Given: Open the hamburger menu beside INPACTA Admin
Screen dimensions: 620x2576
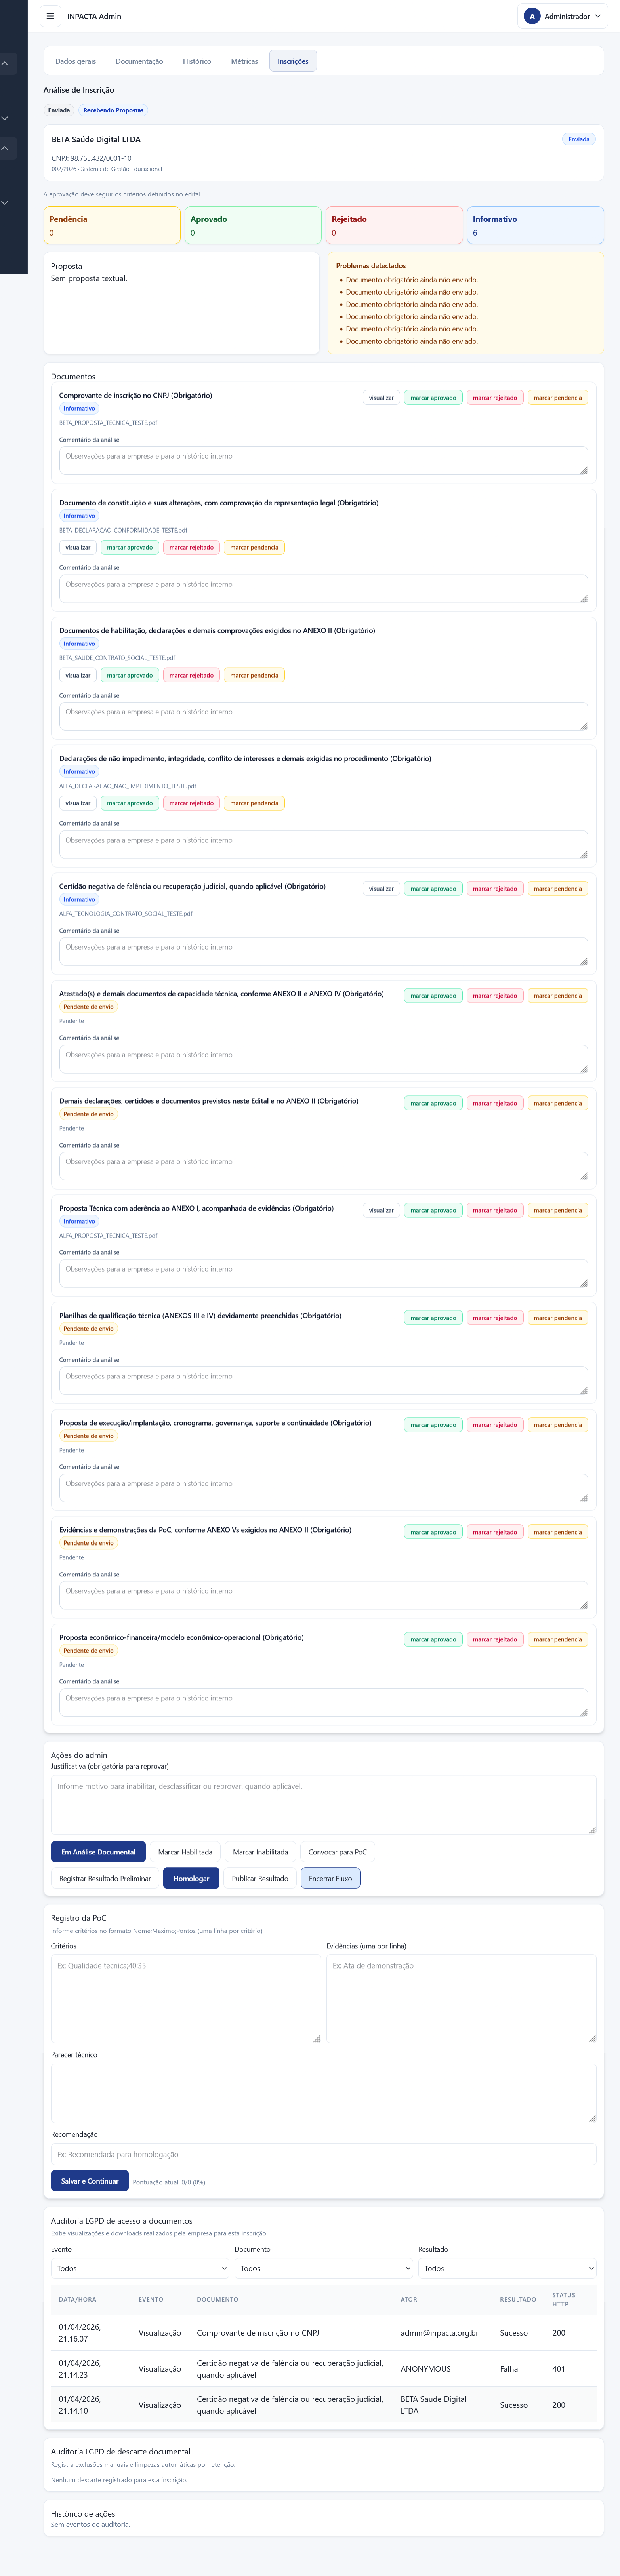Looking at the screenshot, I should 50,16.
